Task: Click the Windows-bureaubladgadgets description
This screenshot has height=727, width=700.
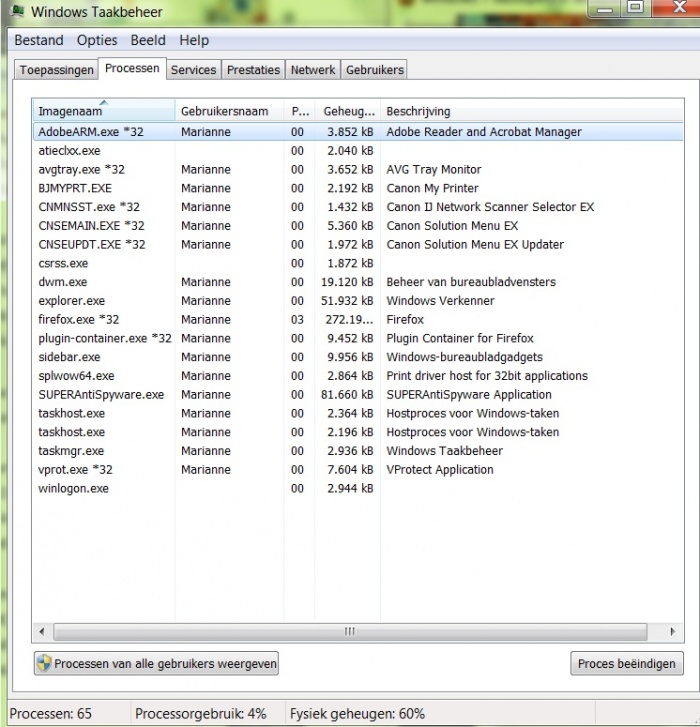Action: coord(465,357)
